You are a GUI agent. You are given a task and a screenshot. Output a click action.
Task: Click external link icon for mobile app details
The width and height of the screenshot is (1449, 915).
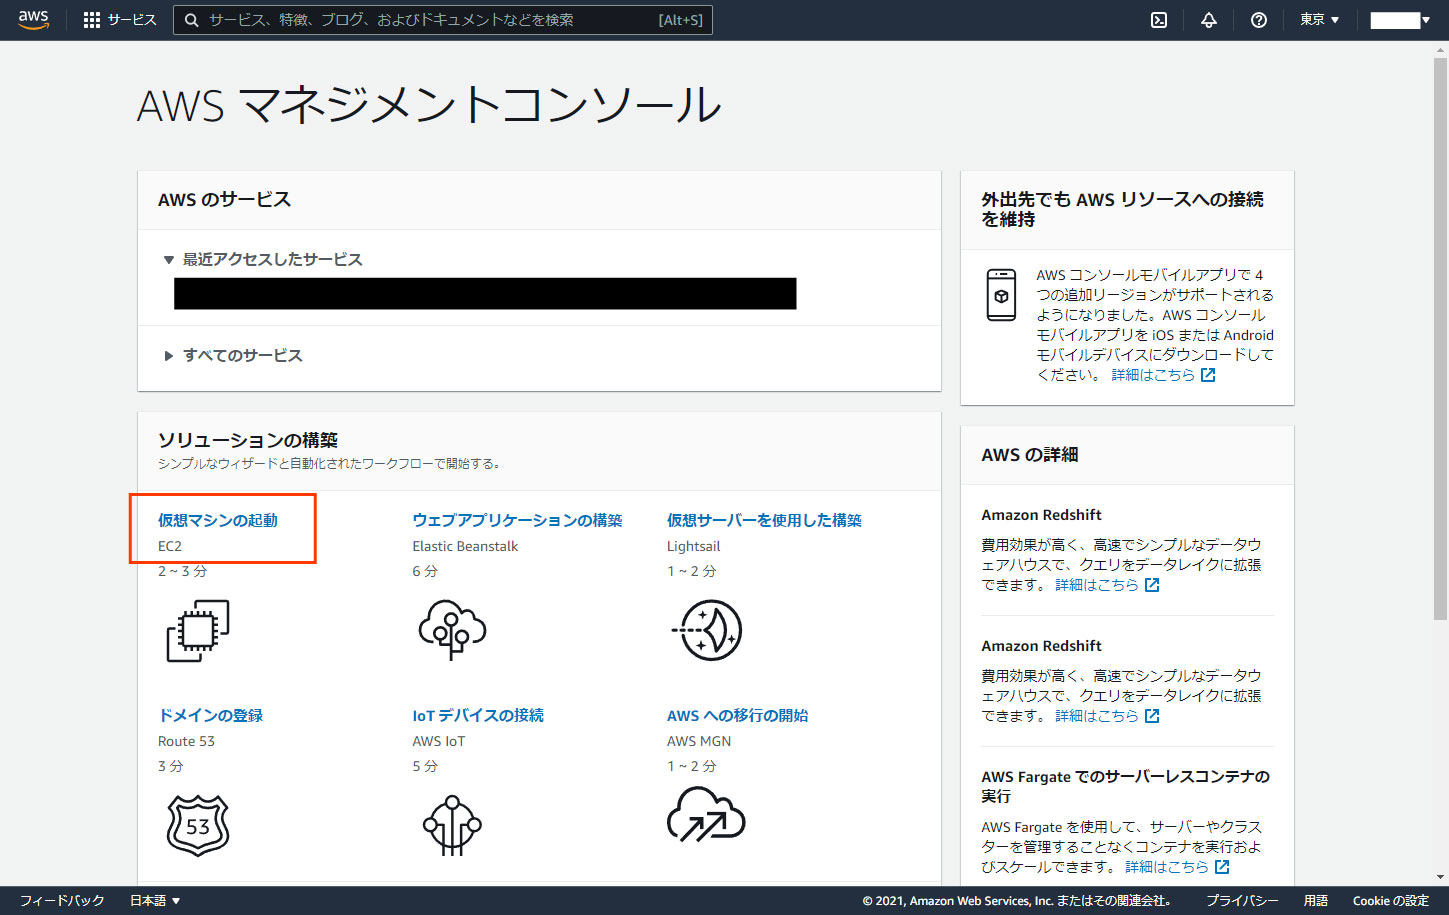click(x=1208, y=375)
